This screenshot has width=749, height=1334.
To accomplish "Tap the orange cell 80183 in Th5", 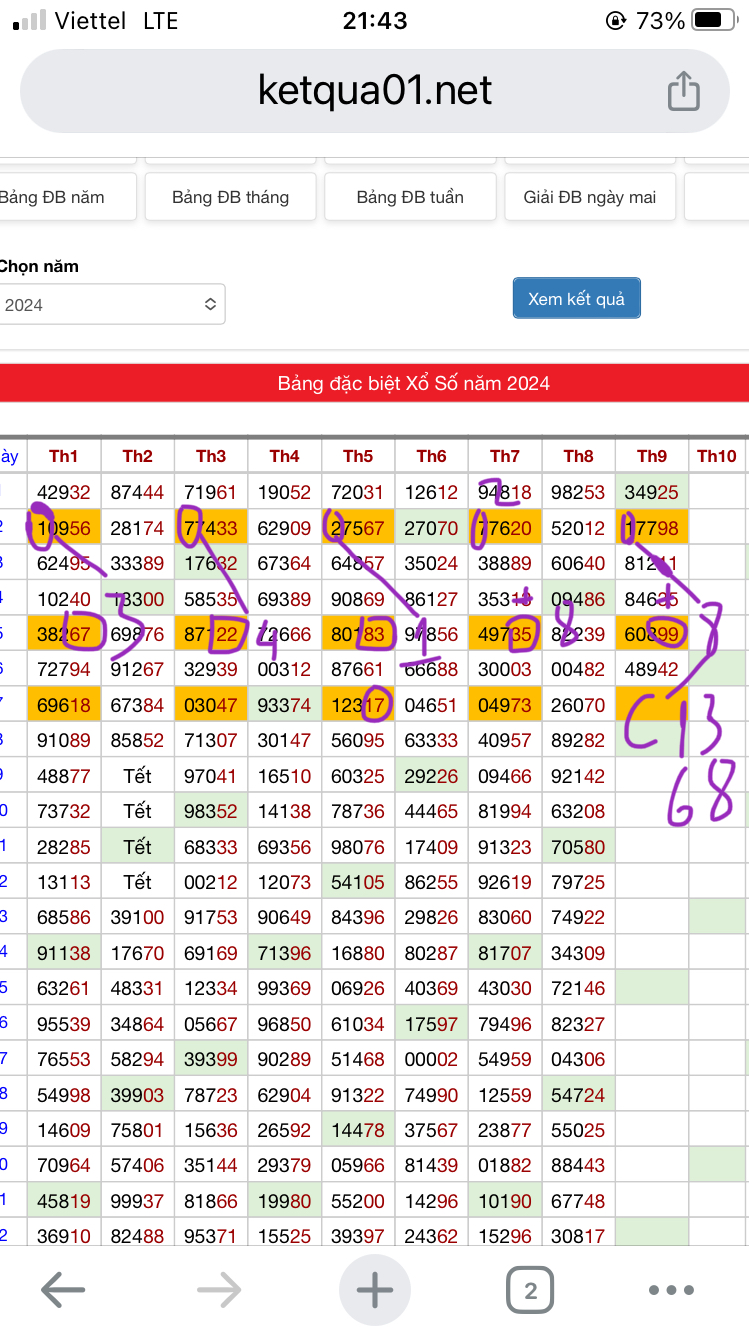I will point(358,633).
